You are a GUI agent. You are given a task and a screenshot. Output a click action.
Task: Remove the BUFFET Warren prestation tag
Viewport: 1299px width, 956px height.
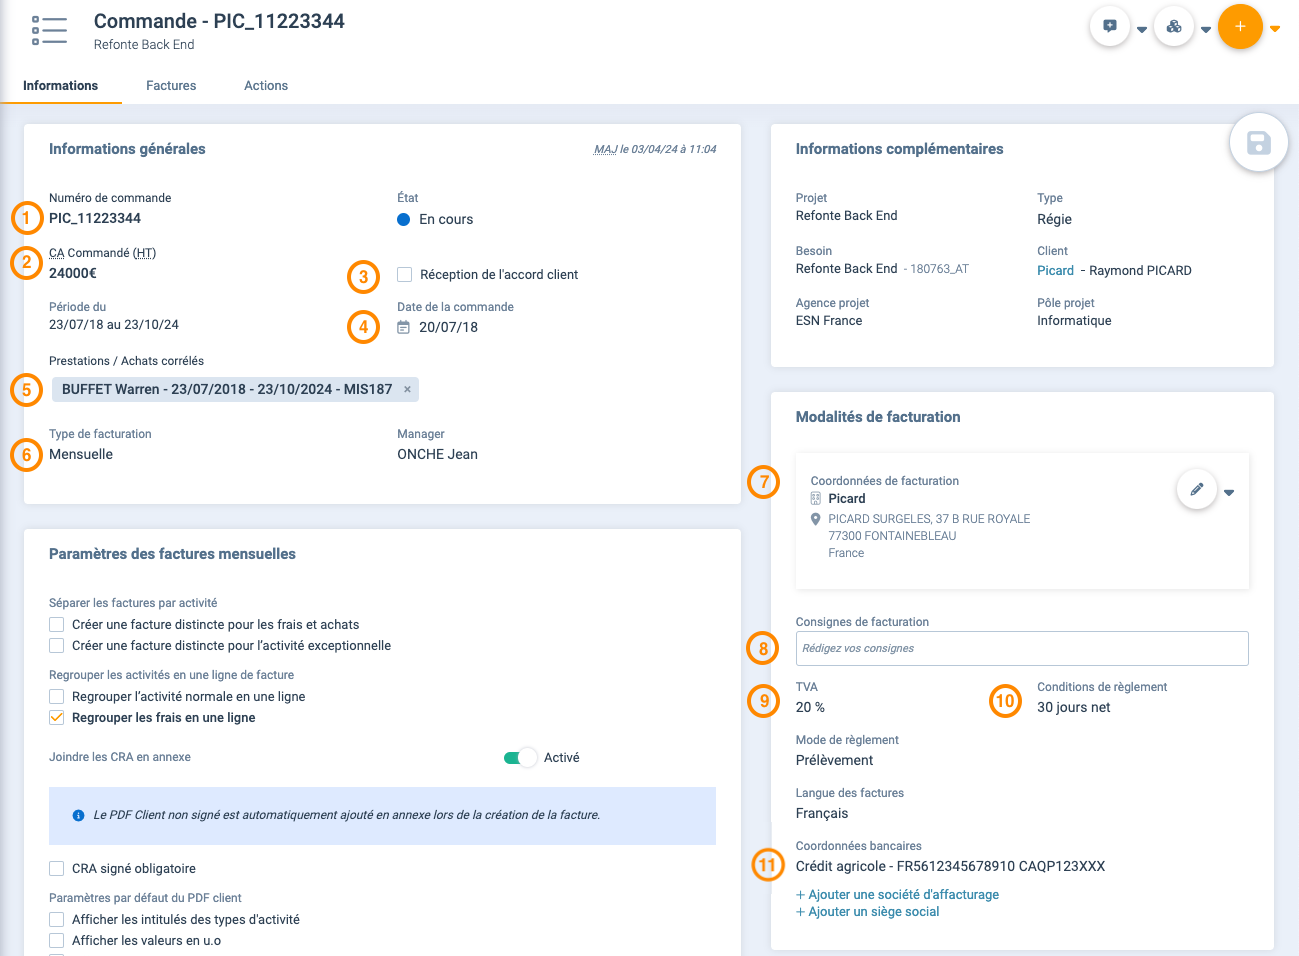(x=407, y=389)
